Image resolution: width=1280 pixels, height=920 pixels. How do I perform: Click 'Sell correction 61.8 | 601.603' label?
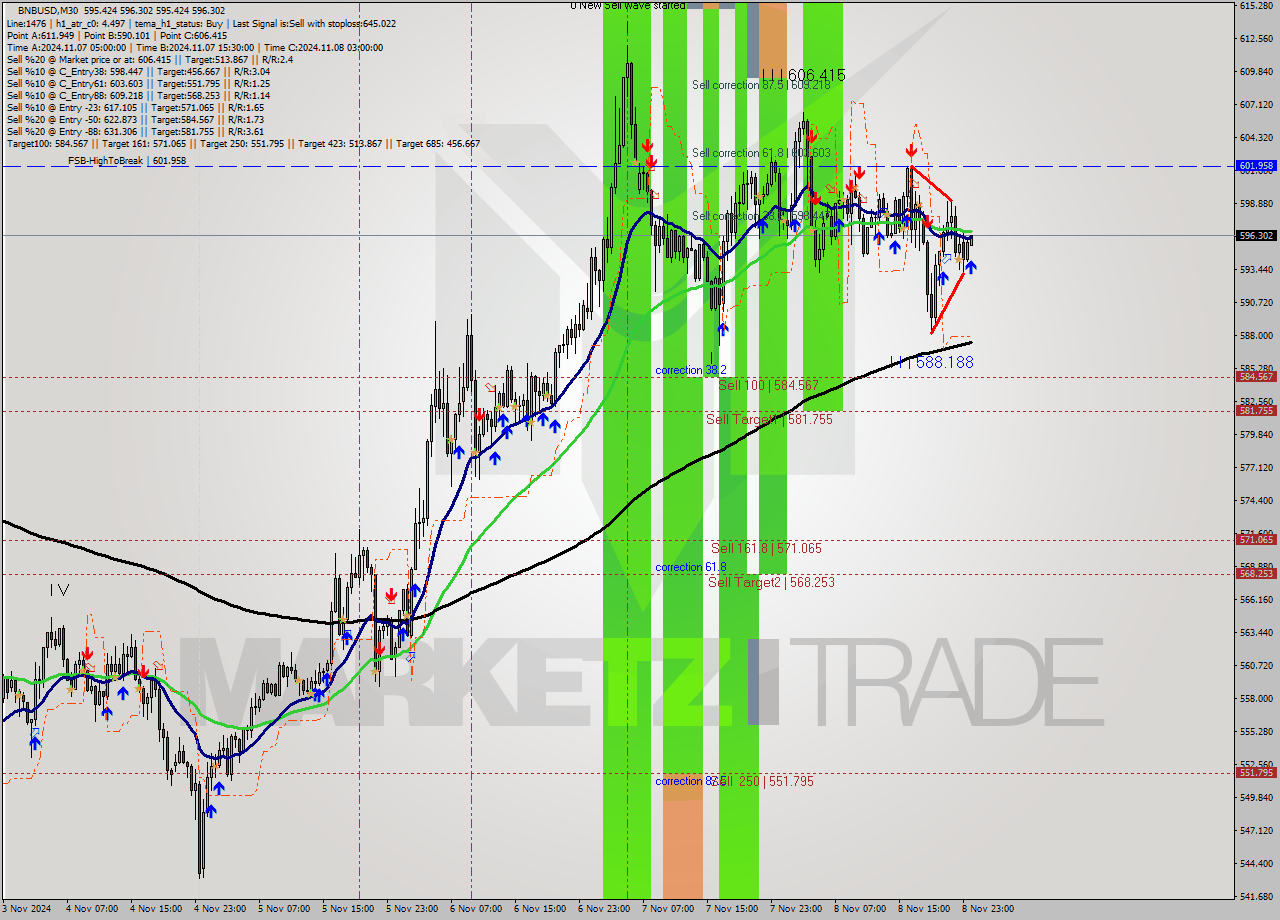tap(761, 153)
